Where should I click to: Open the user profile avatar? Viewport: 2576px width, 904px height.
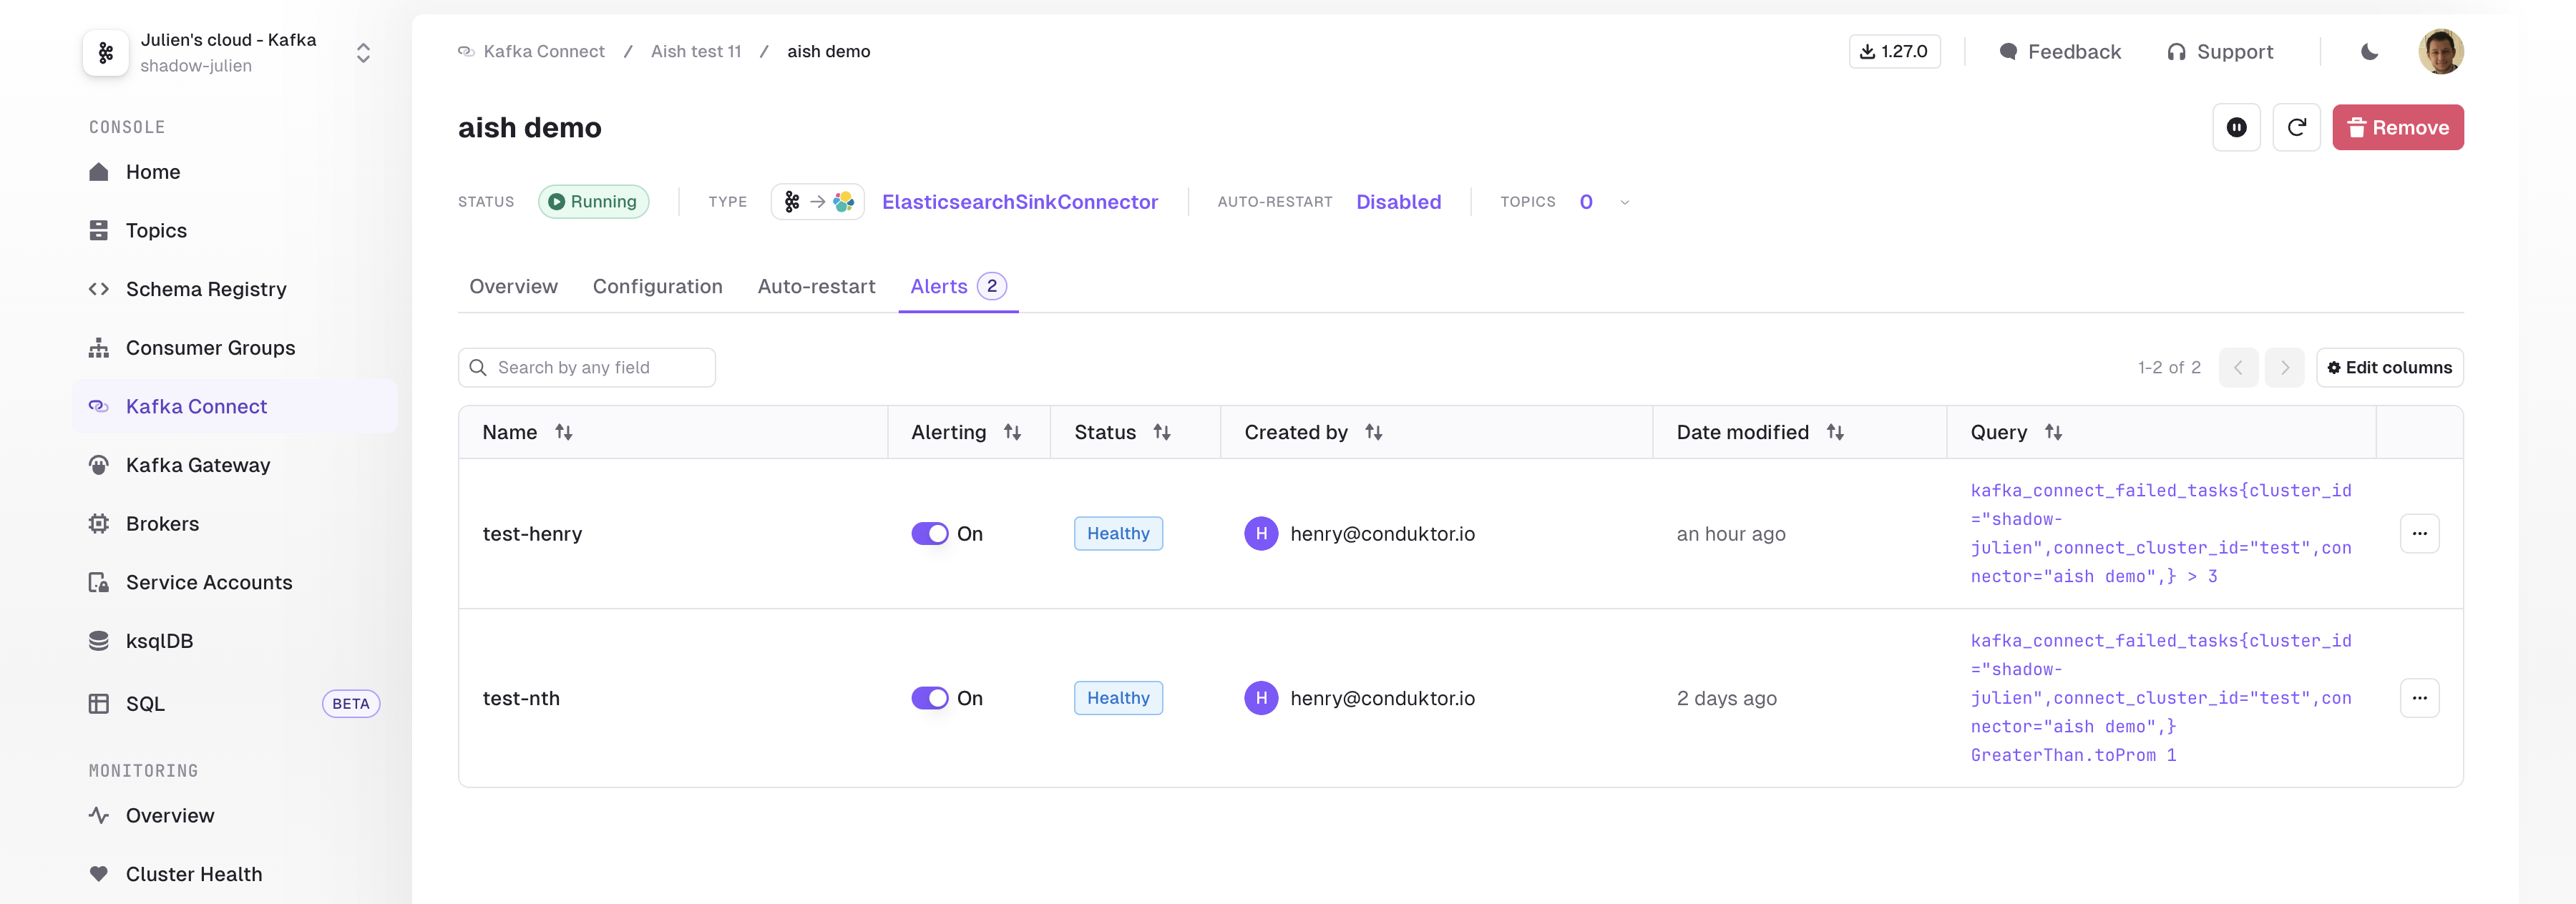2440,52
